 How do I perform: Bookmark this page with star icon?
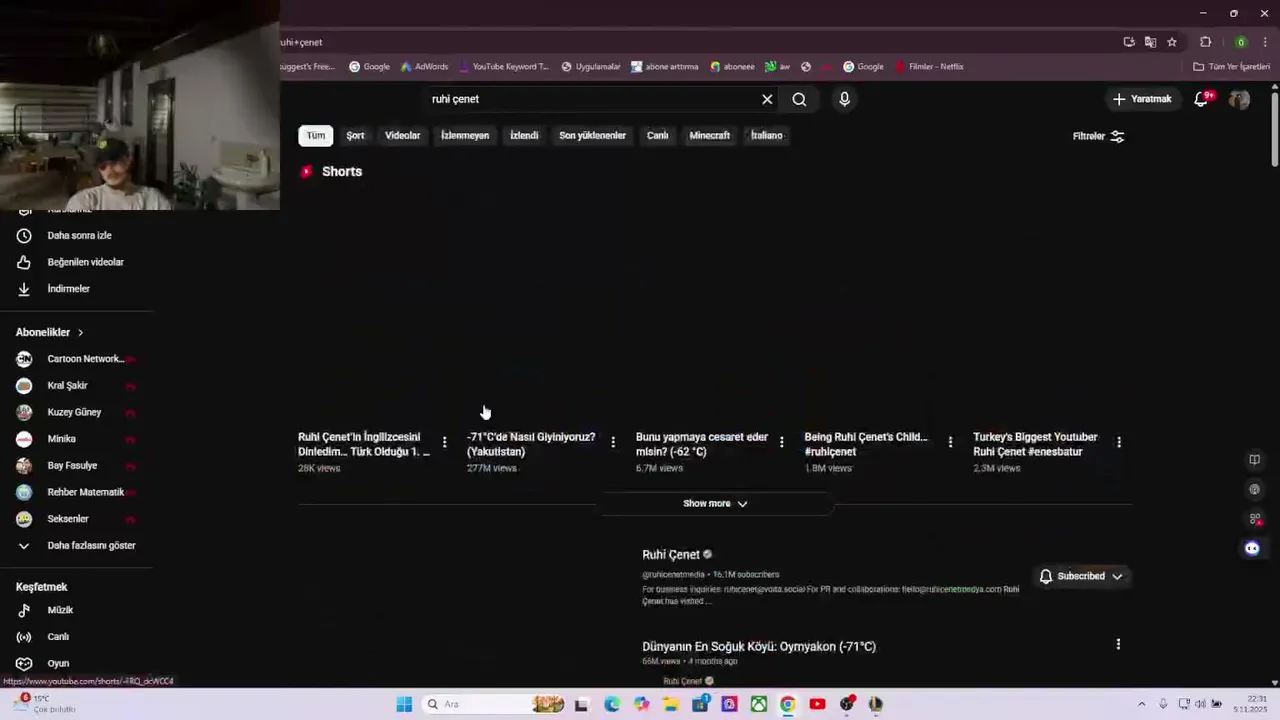click(1172, 42)
